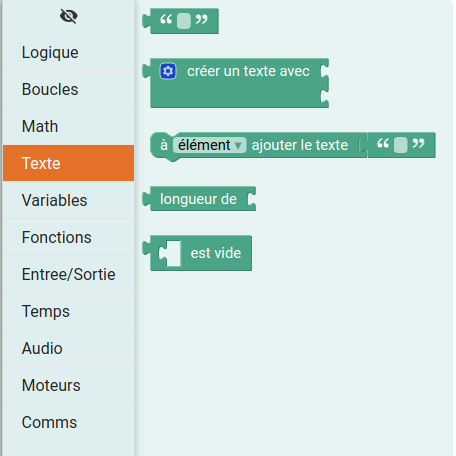Toggle toolbox visibility with crossed-eye icon
Screen dimensions: 456x456
click(69, 16)
